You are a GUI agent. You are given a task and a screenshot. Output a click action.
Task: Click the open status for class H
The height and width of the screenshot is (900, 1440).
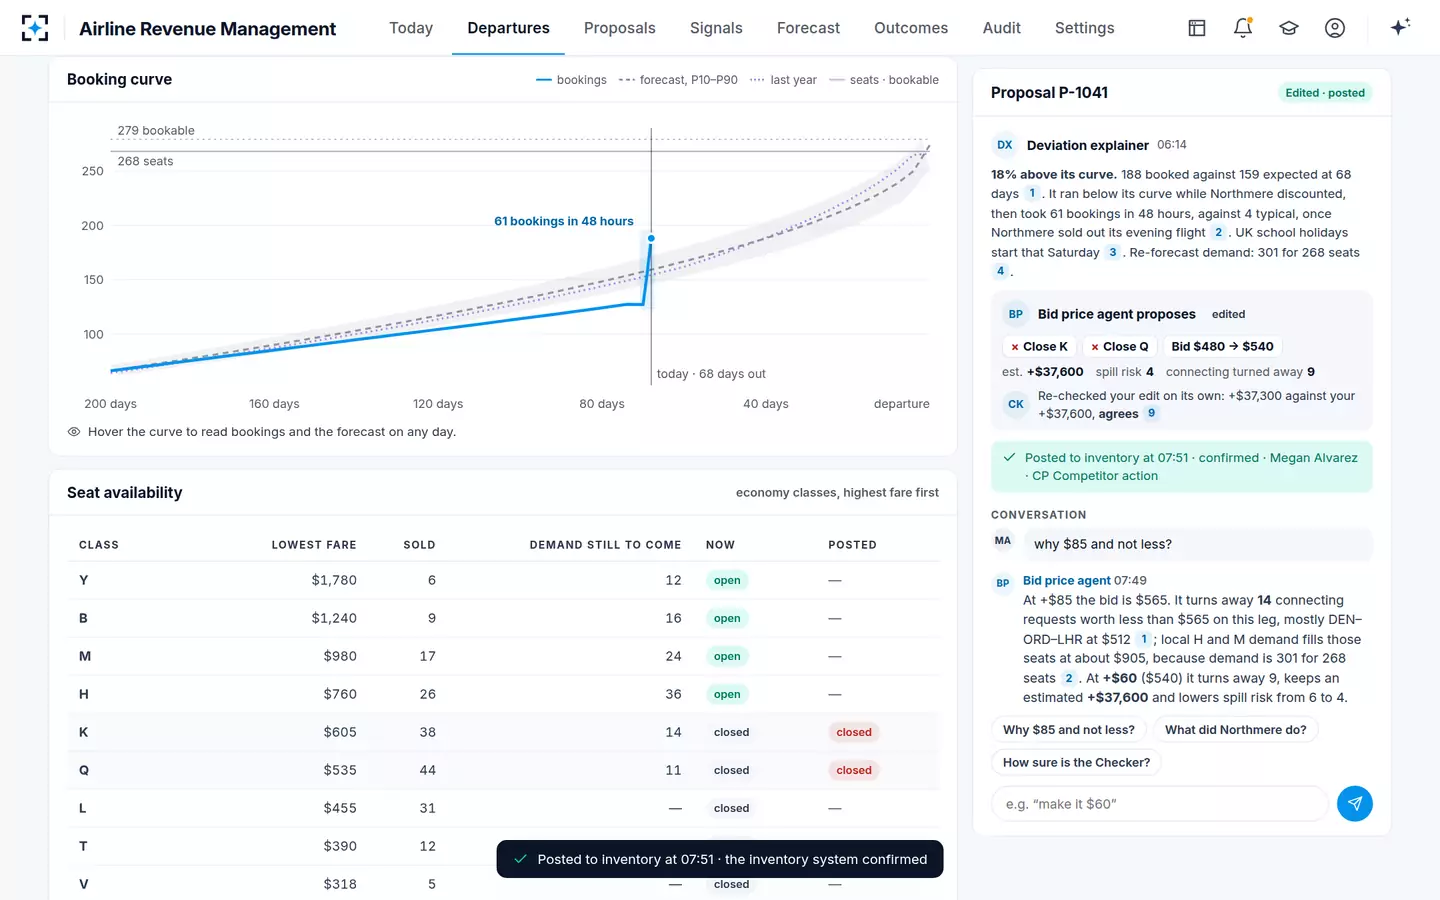(x=727, y=694)
